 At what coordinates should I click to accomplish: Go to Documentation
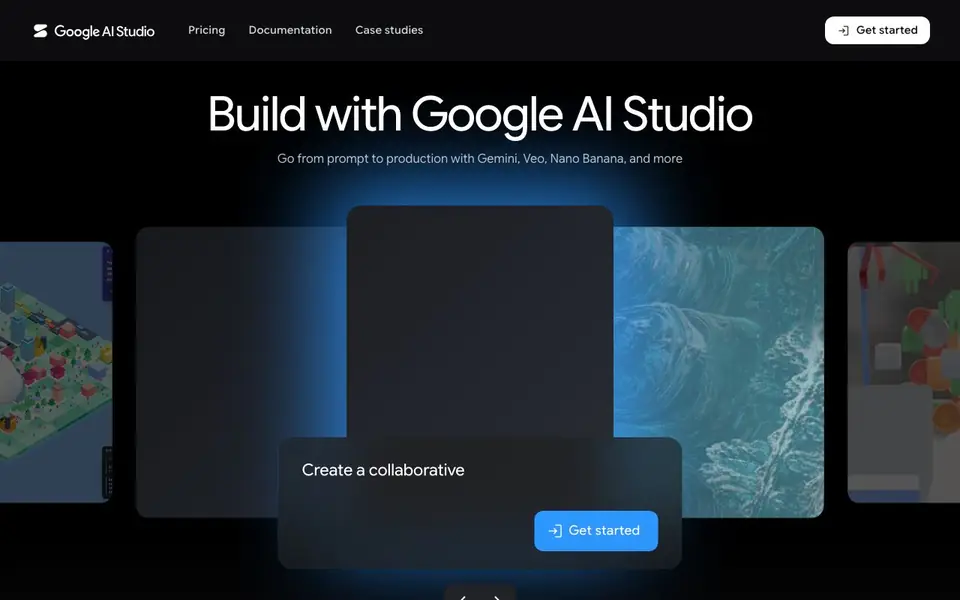[290, 30]
